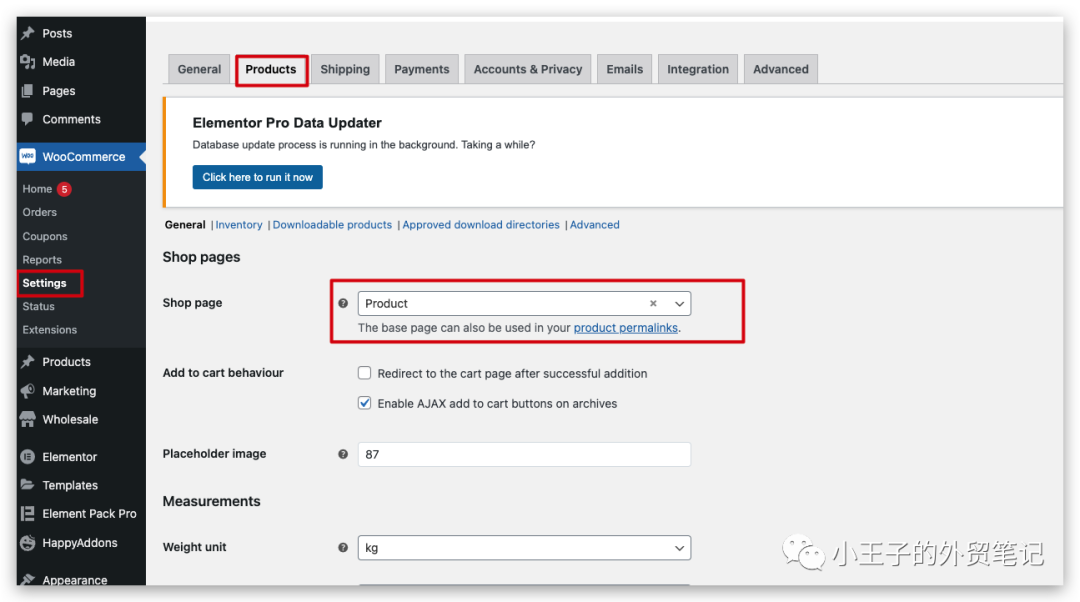Open the Integration tab

tap(698, 69)
